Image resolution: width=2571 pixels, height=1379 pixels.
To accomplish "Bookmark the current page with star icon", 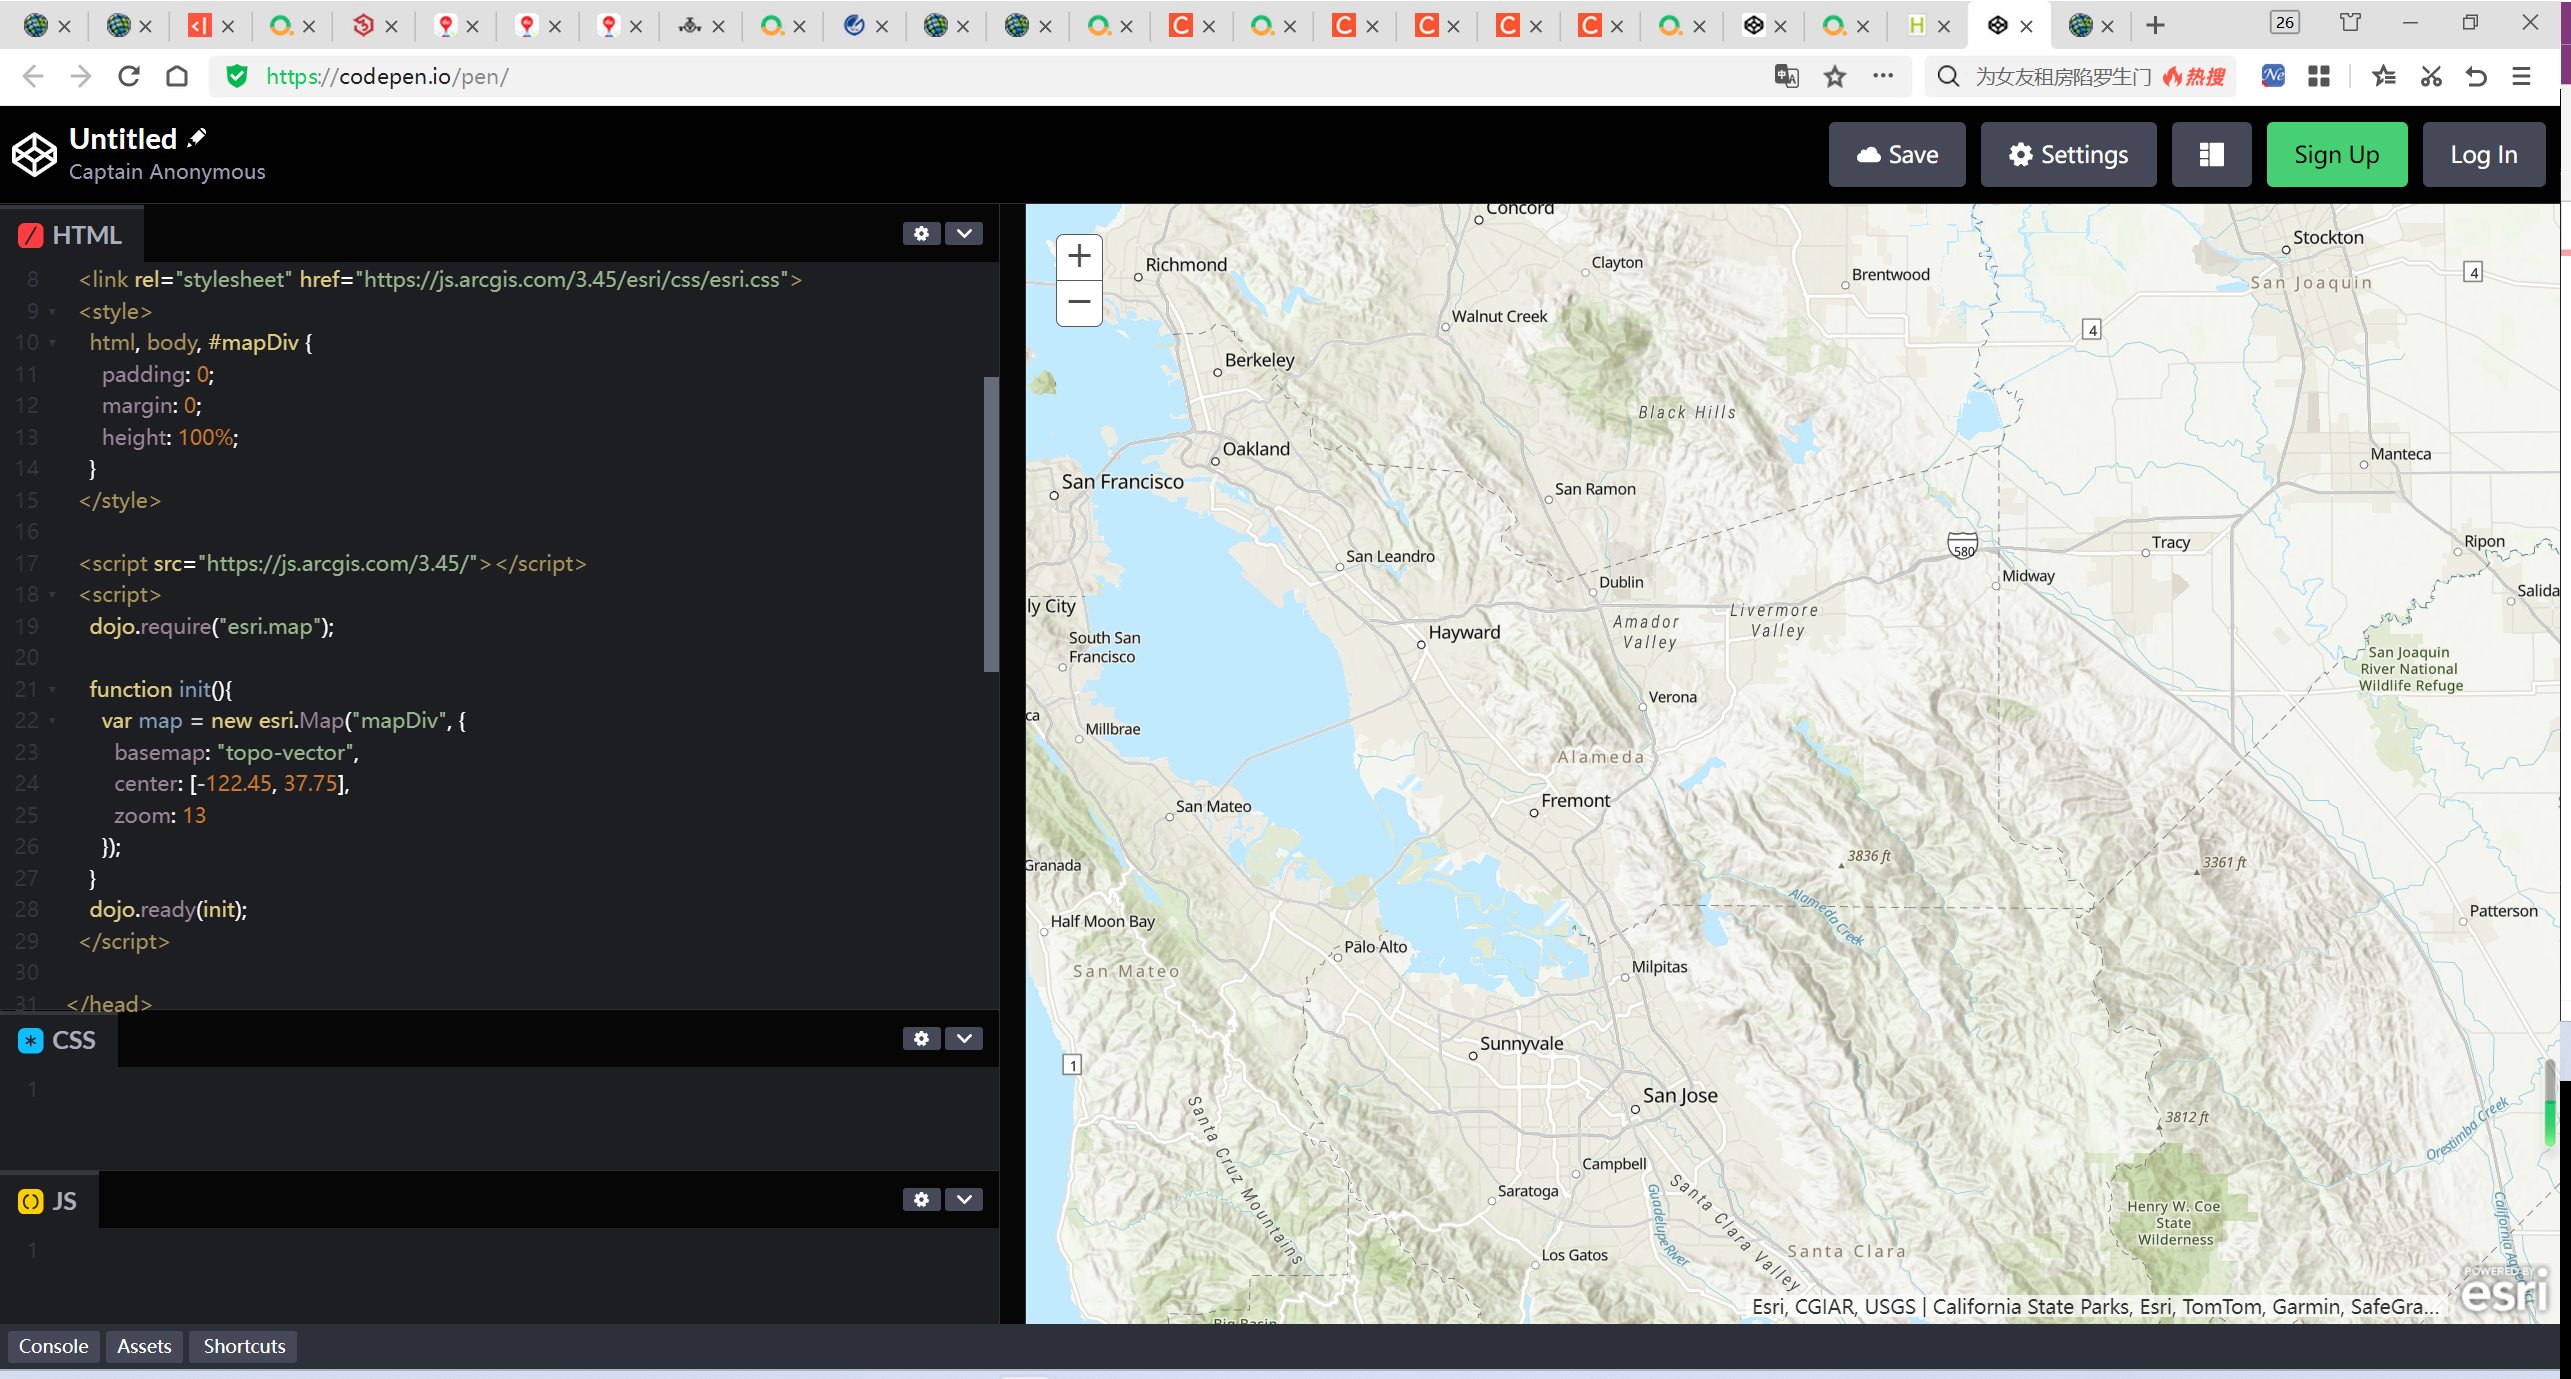I will [1834, 75].
